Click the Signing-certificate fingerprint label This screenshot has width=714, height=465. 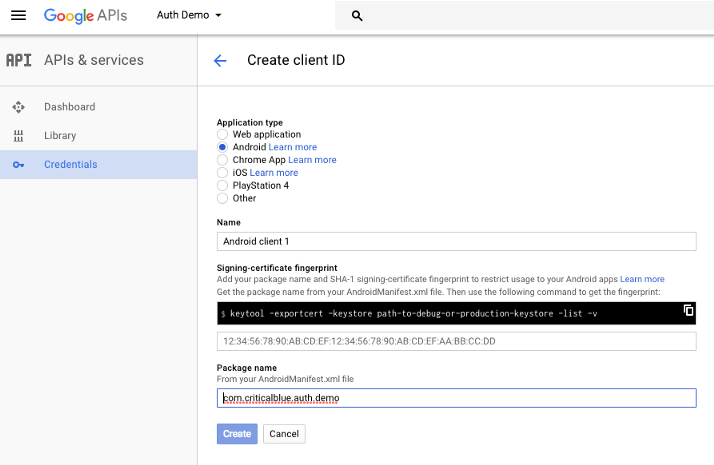277,268
